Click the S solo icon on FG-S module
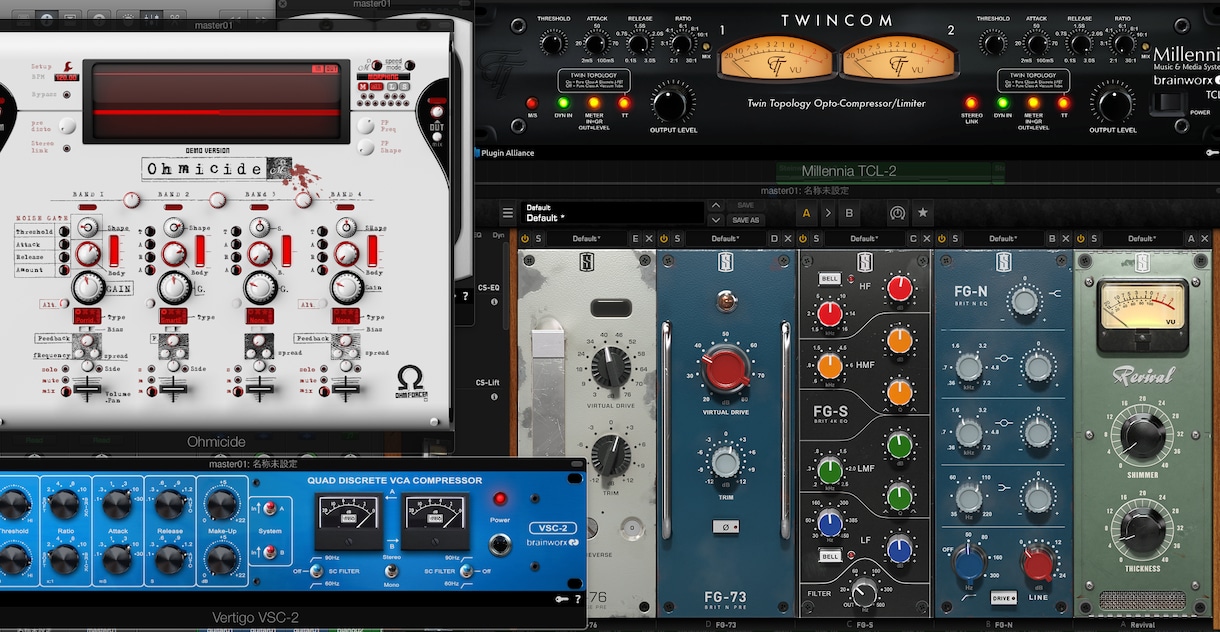 [x=816, y=239]
